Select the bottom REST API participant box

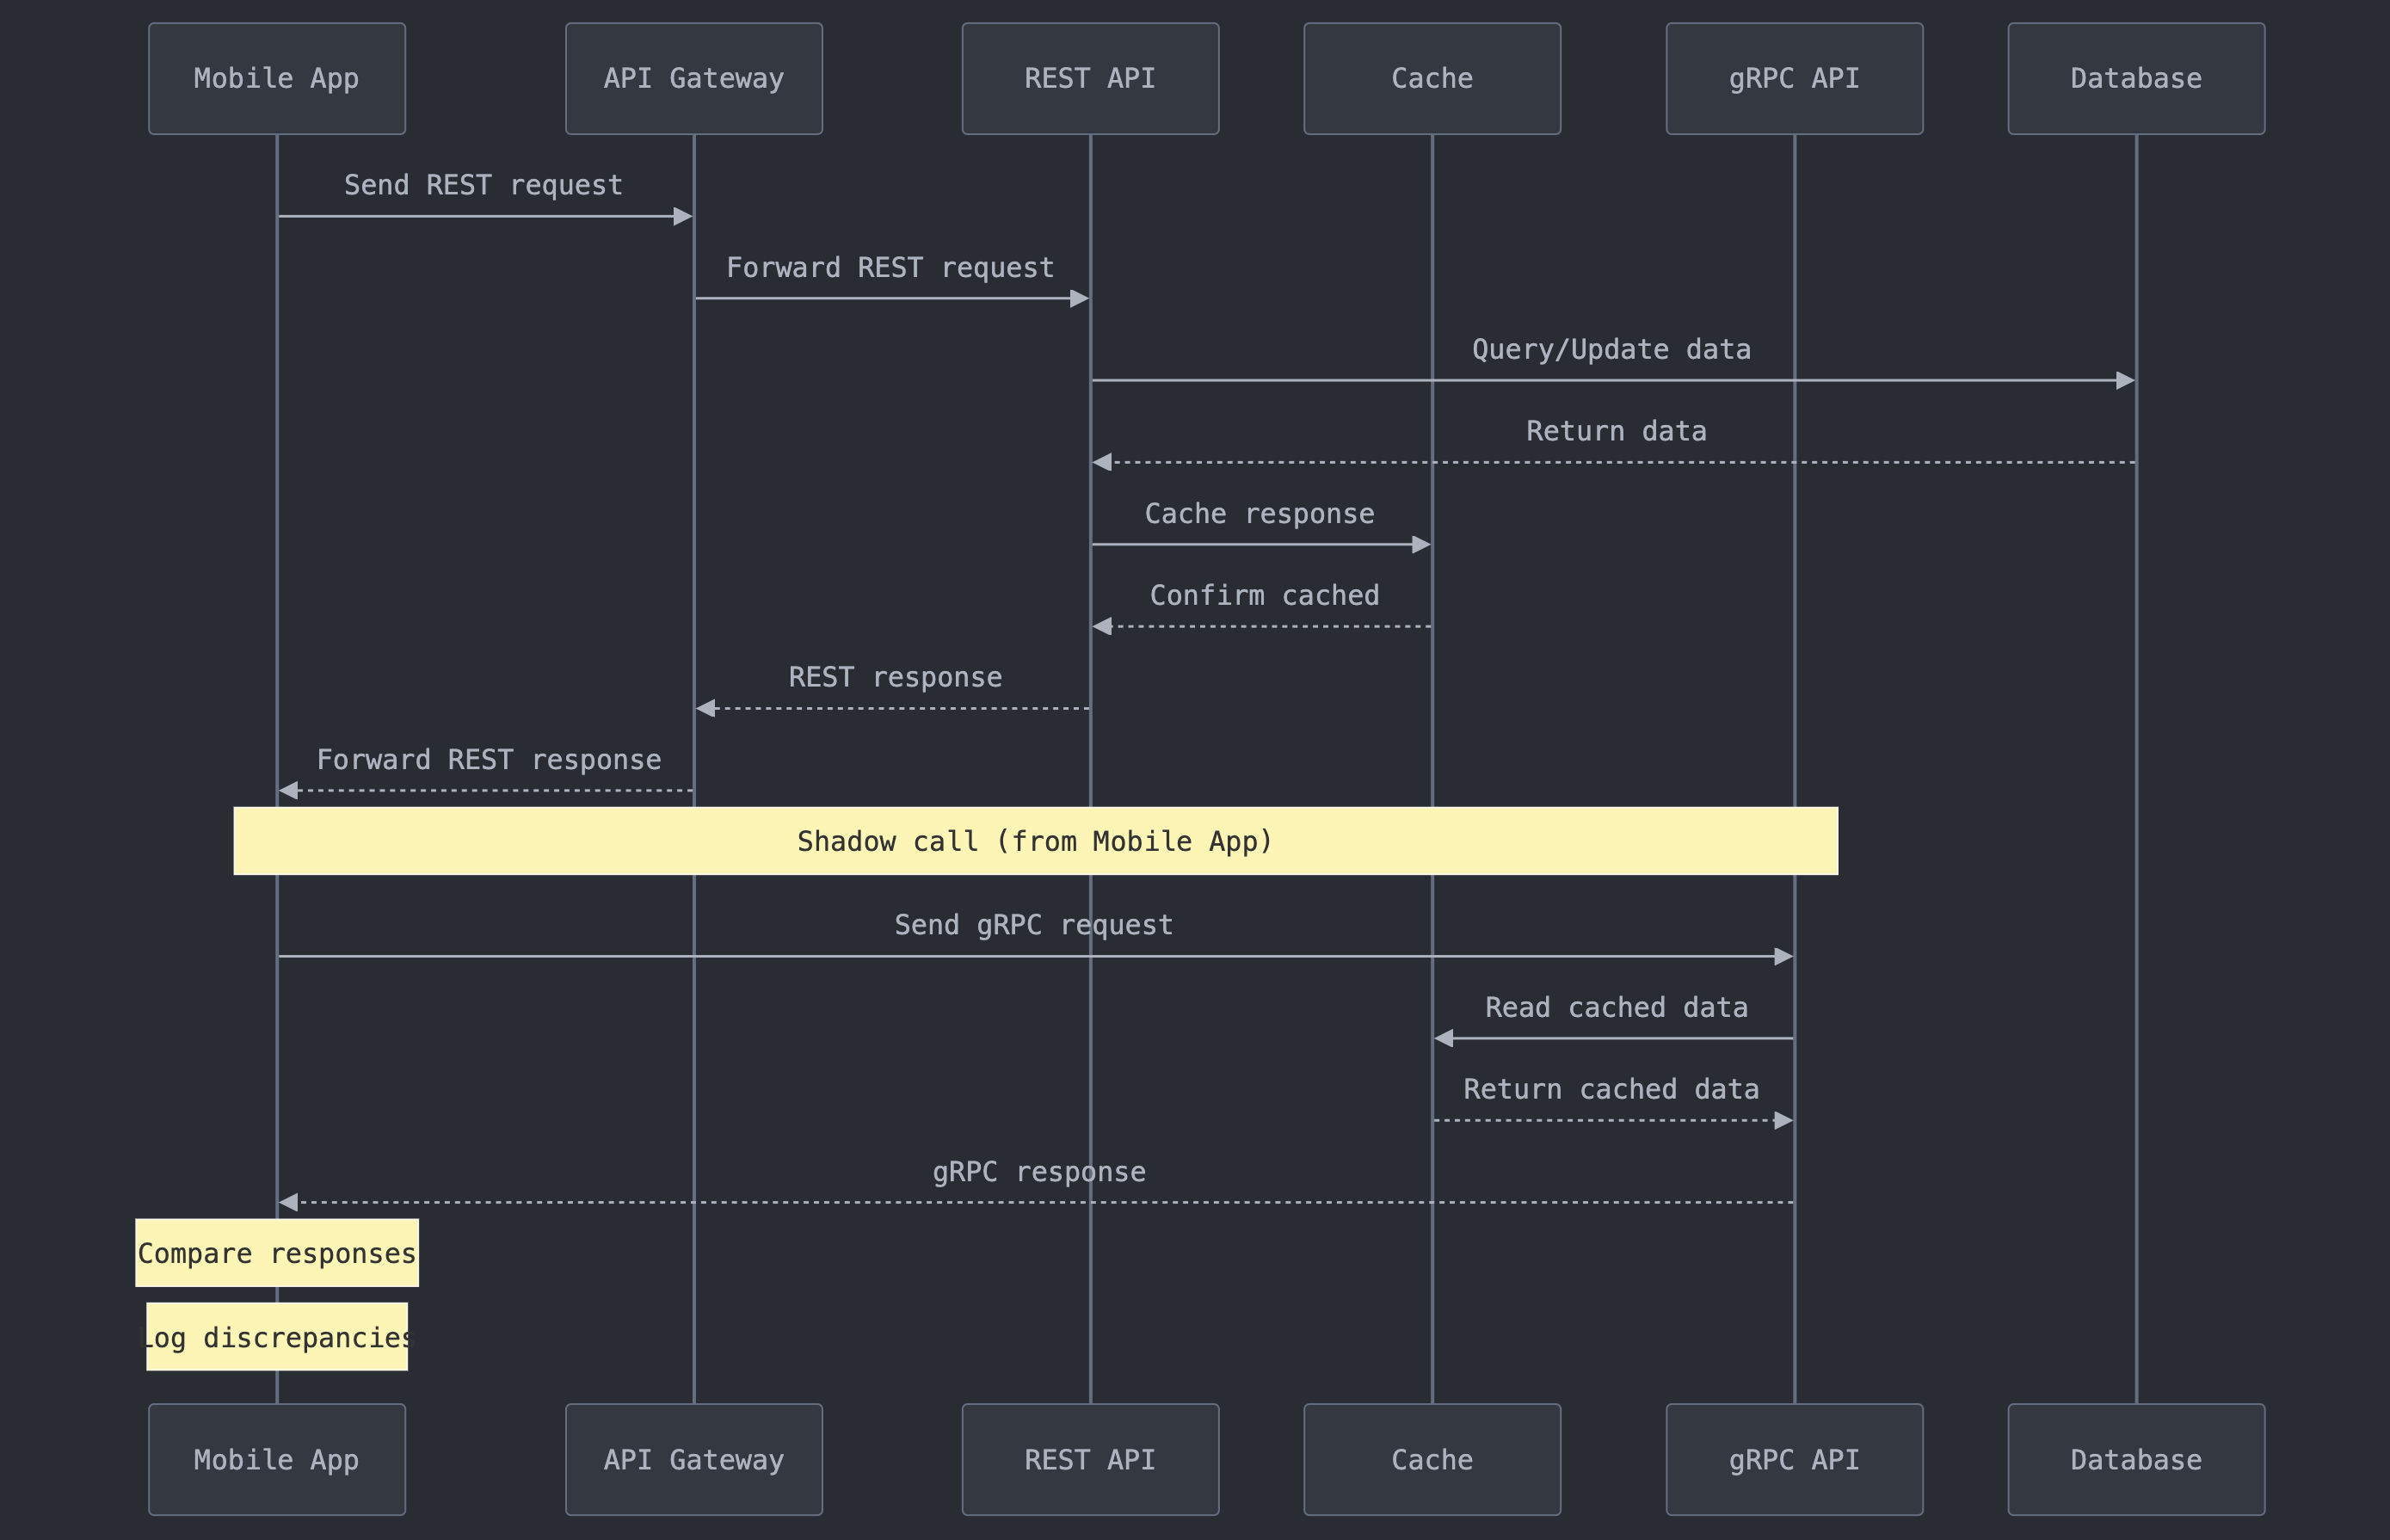coord(1090,1459)
